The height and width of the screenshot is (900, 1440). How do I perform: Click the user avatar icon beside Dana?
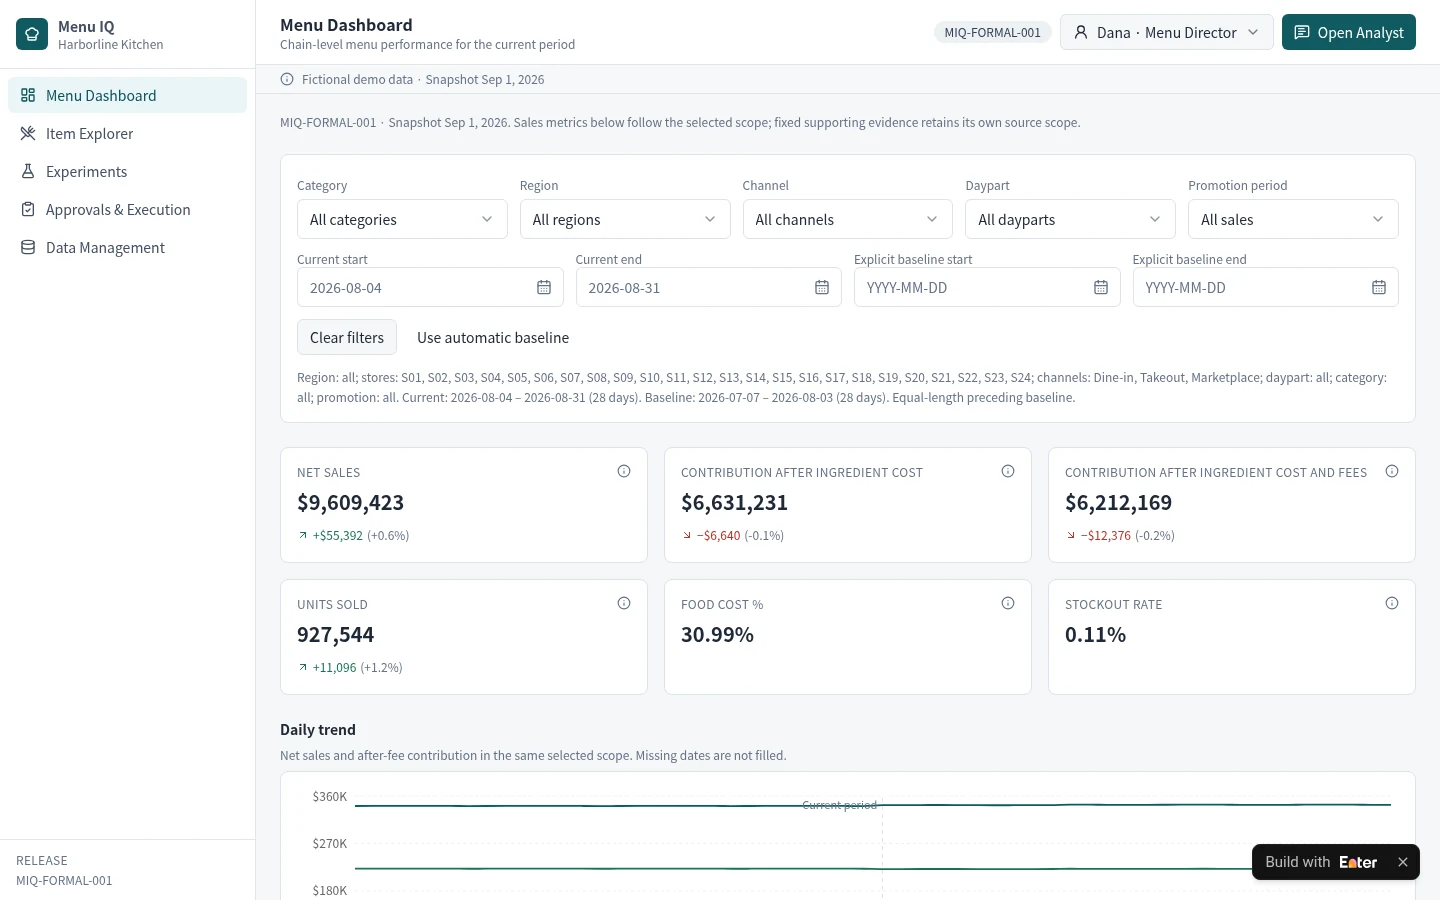(1081, 32)
